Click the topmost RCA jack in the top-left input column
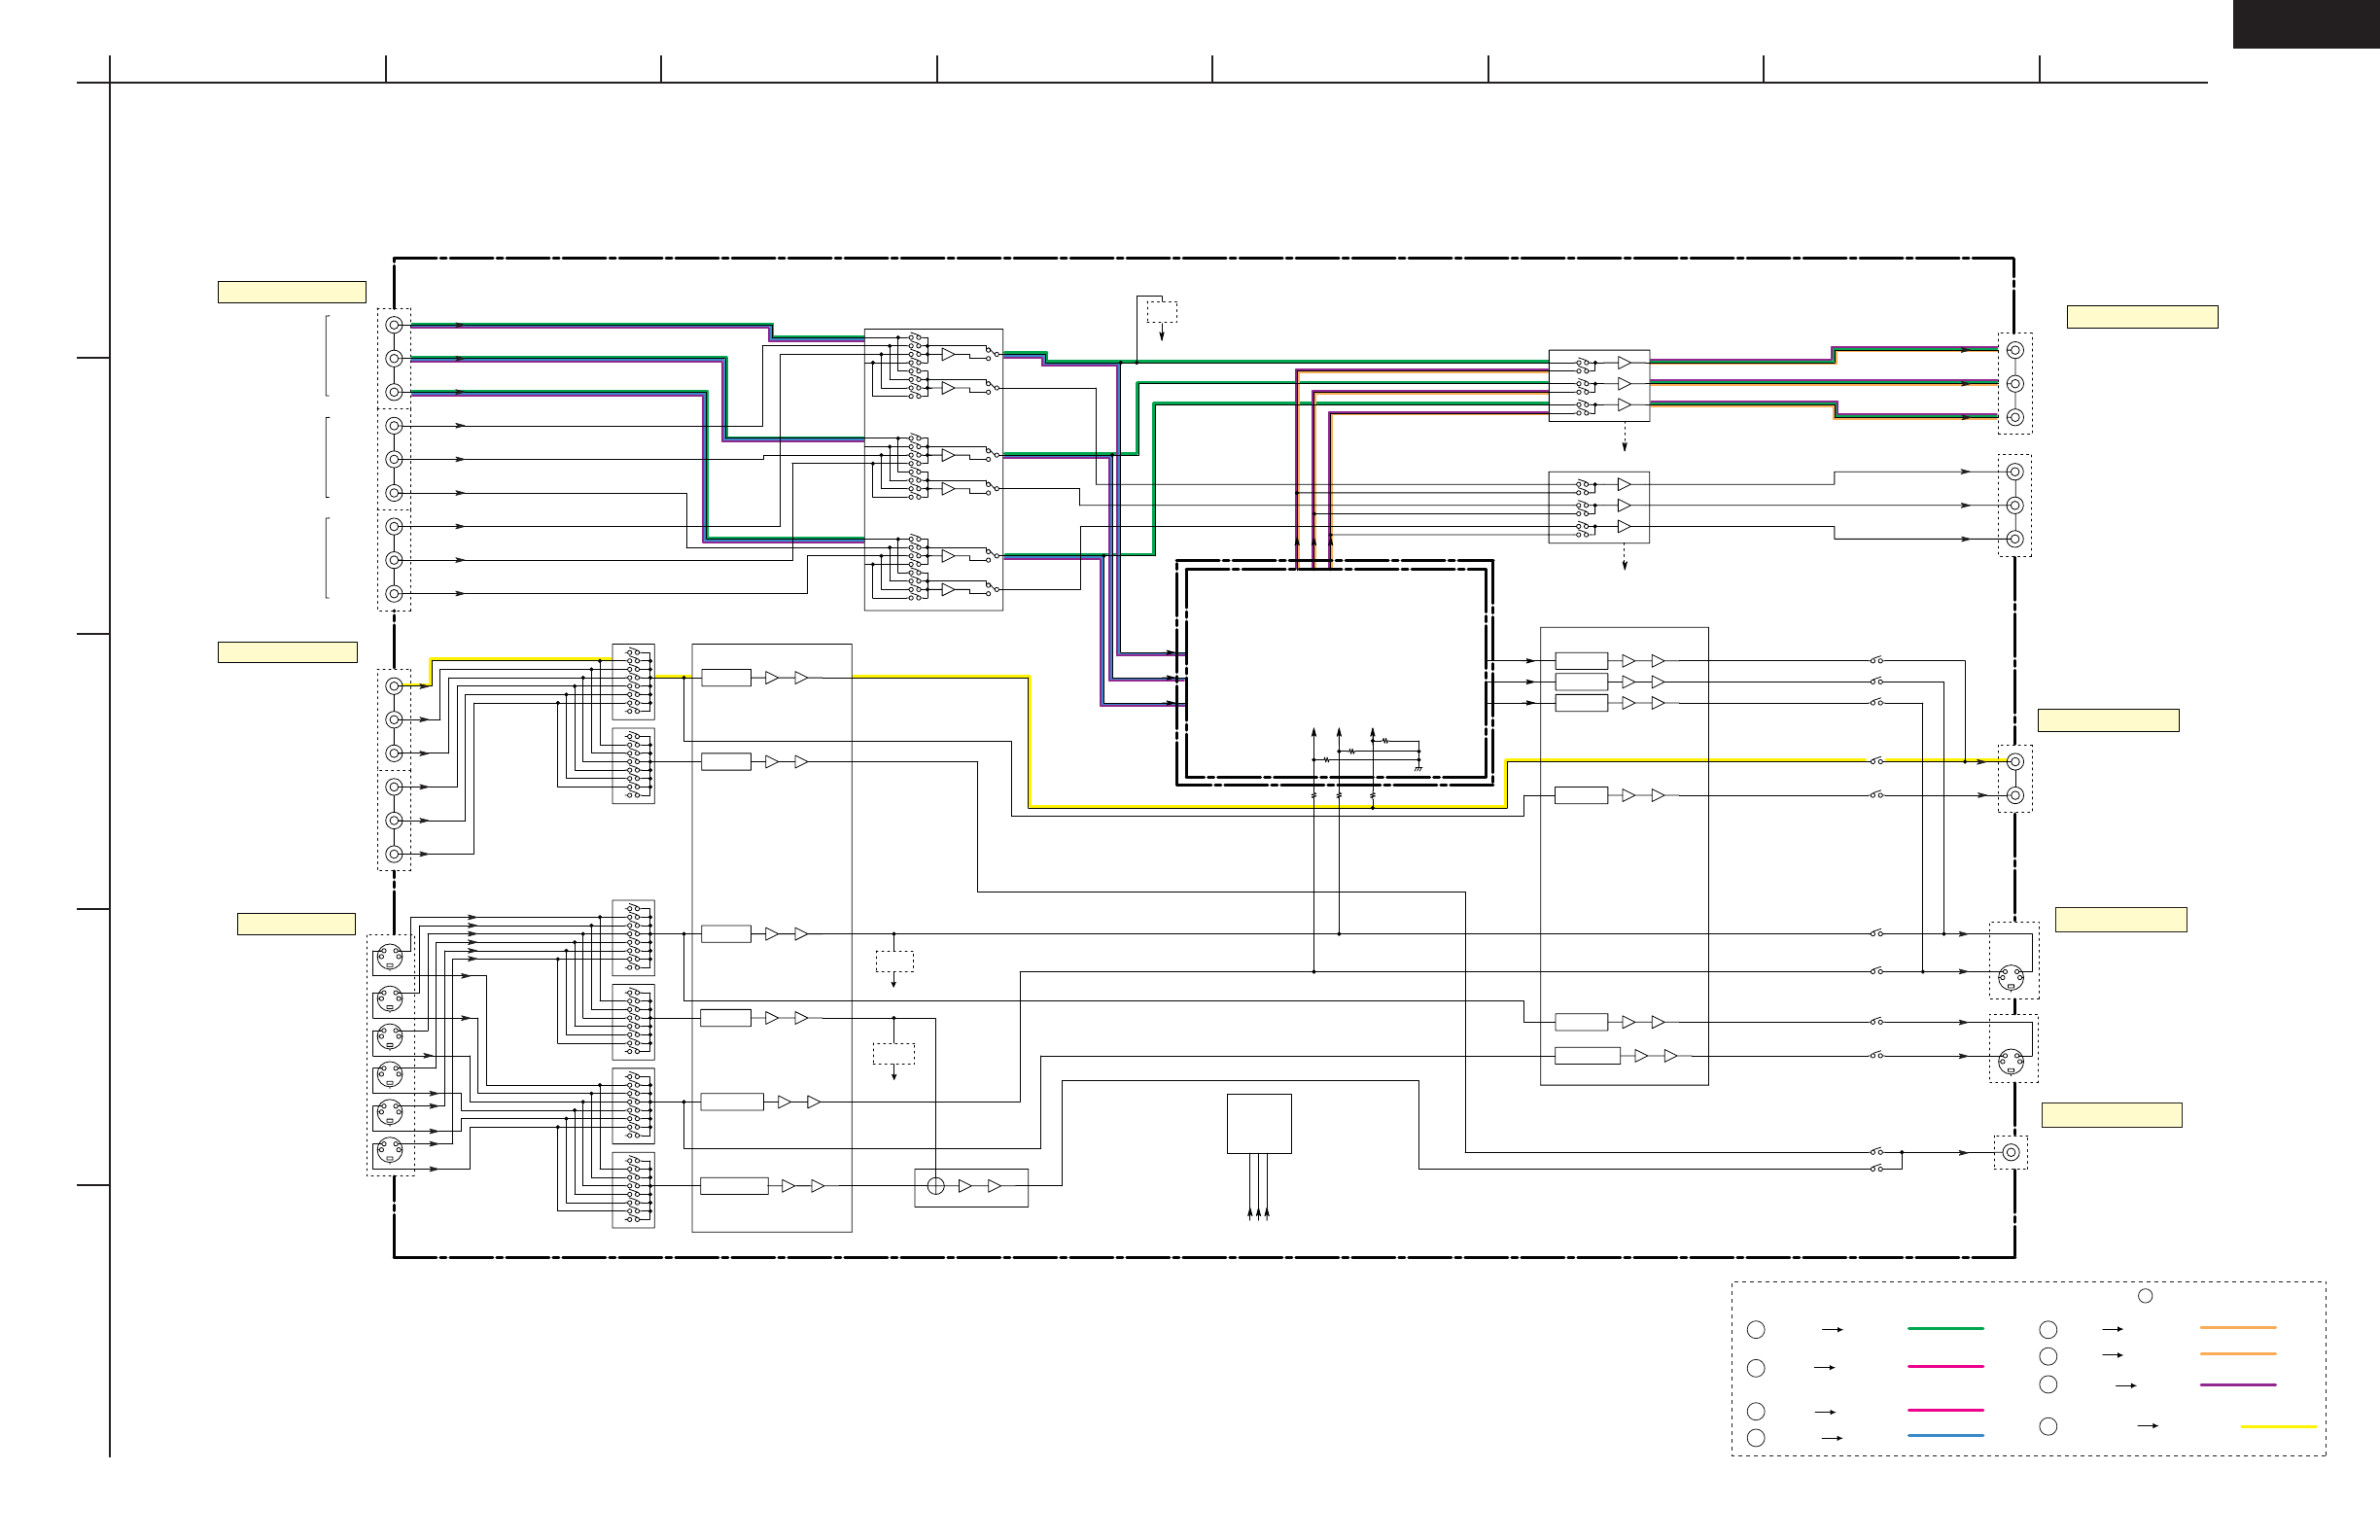 click(x=394, y=325)
